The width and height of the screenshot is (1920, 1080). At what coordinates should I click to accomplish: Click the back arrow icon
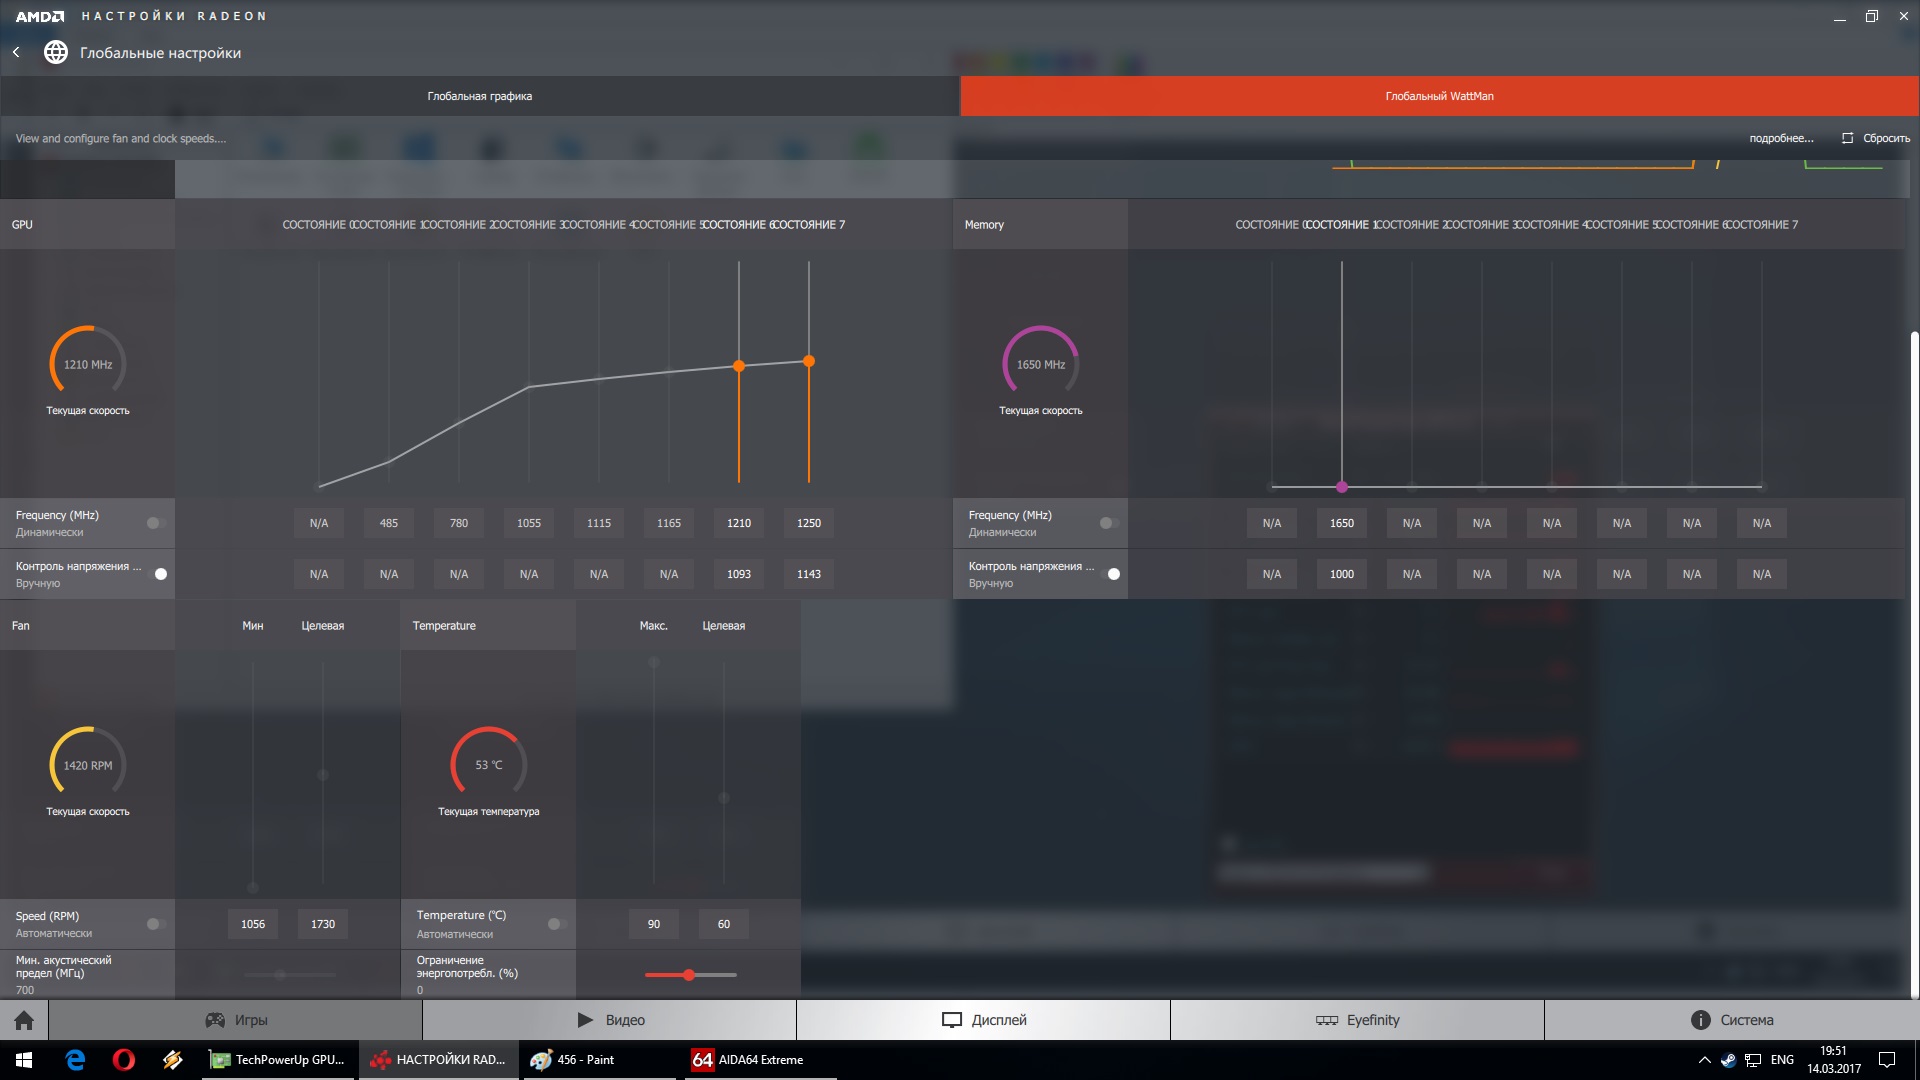(16, 52)
